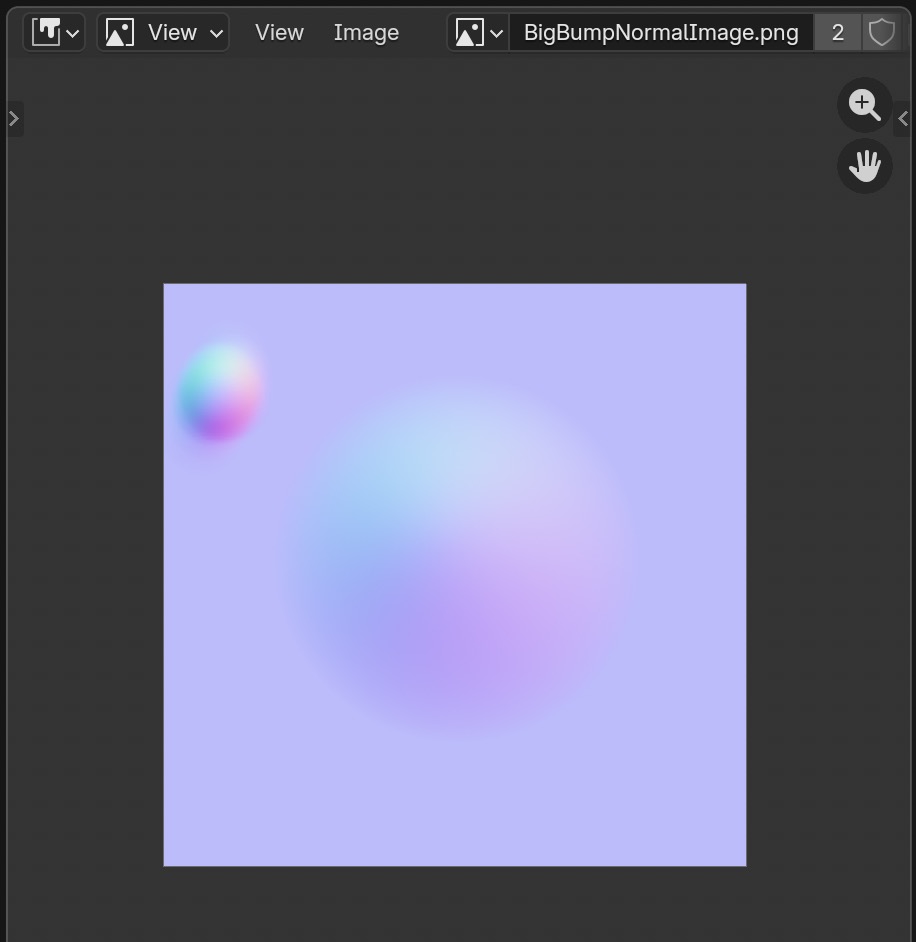
Task: Open the View mode dropdown
Action: [x=163, y=32]
